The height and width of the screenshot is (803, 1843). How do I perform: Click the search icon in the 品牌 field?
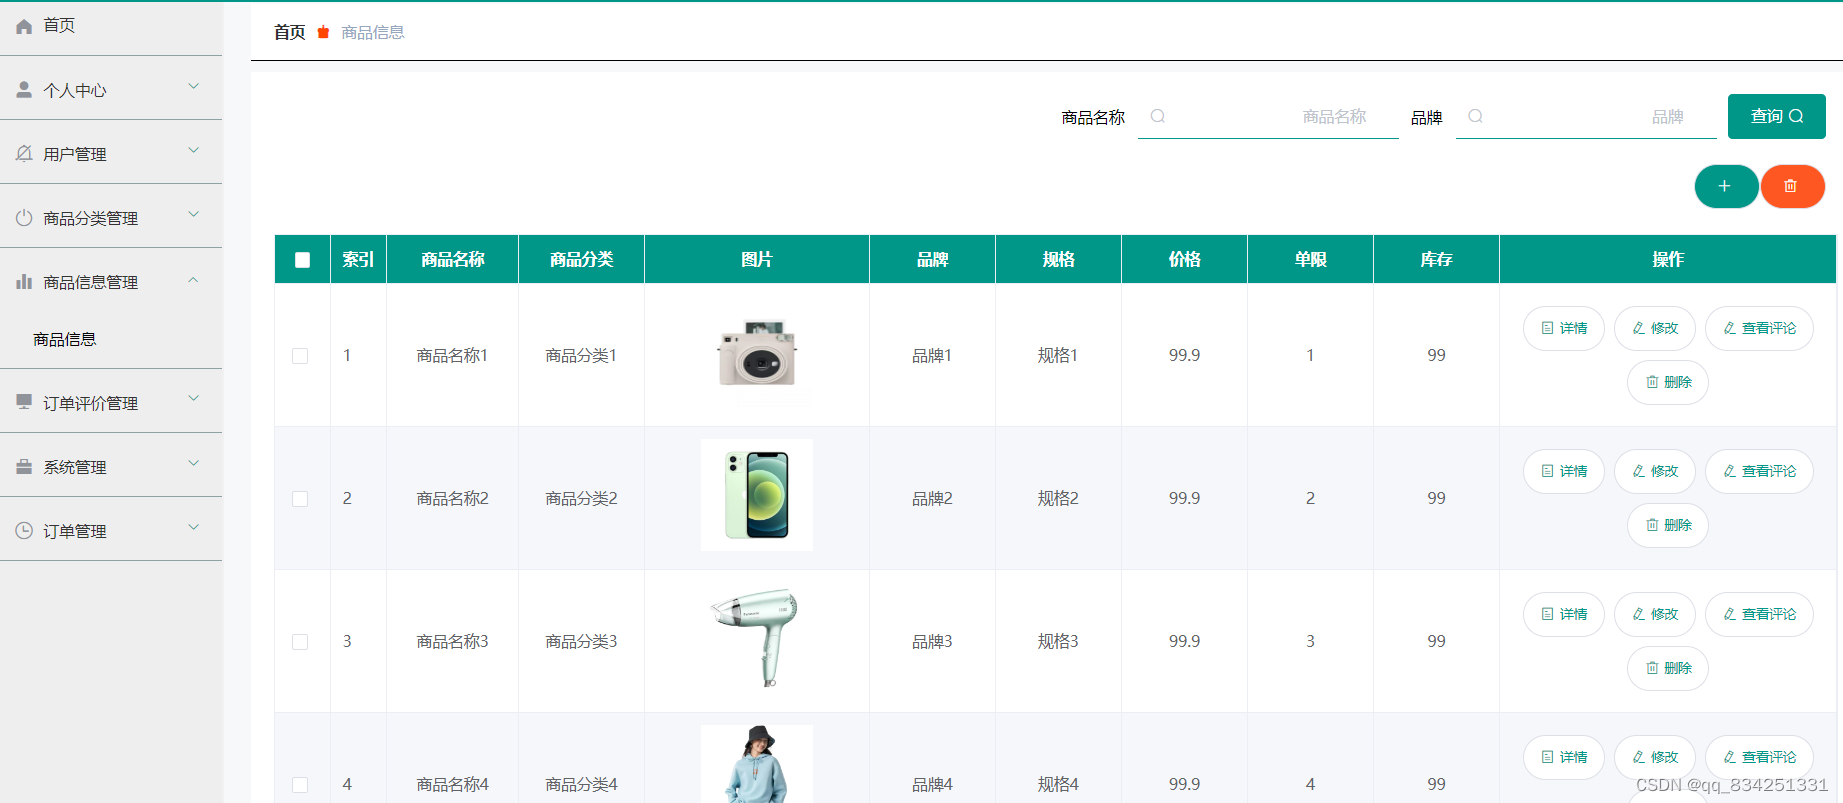[1475, 116]
